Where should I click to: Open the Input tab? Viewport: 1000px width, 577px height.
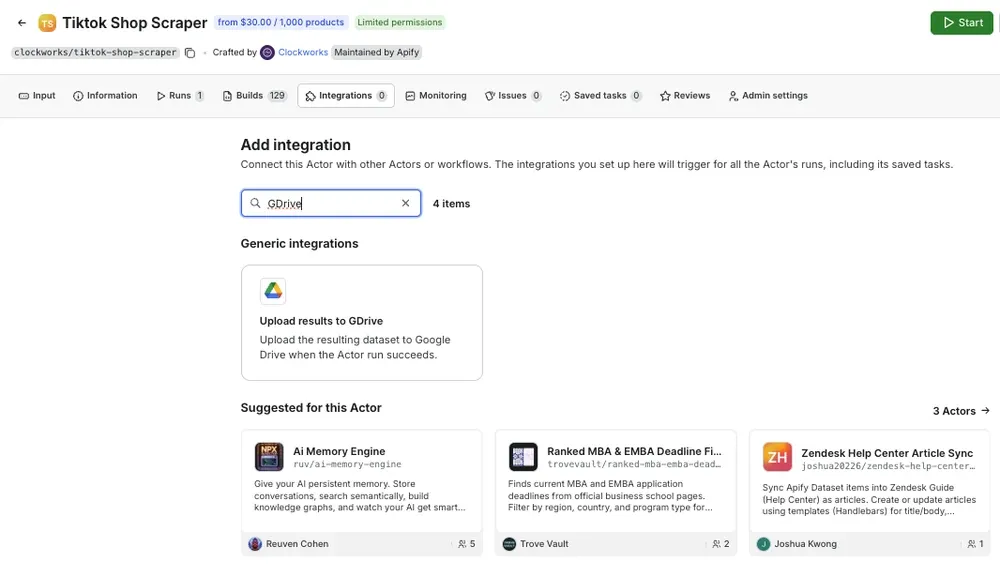[x=37, y=96]
